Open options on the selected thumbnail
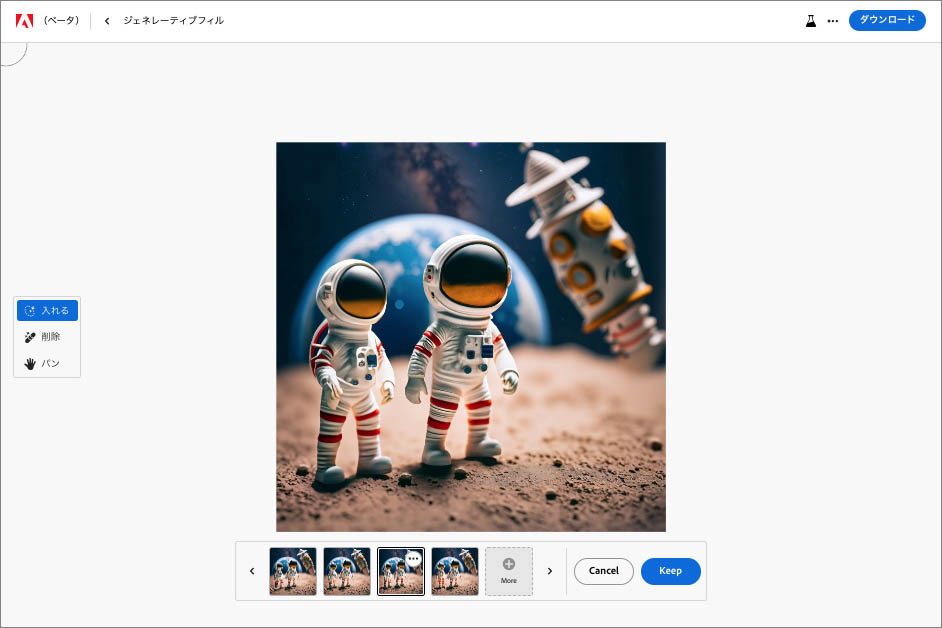The height and width of the screenshot is (628, 942). click(x=413, y=558)
